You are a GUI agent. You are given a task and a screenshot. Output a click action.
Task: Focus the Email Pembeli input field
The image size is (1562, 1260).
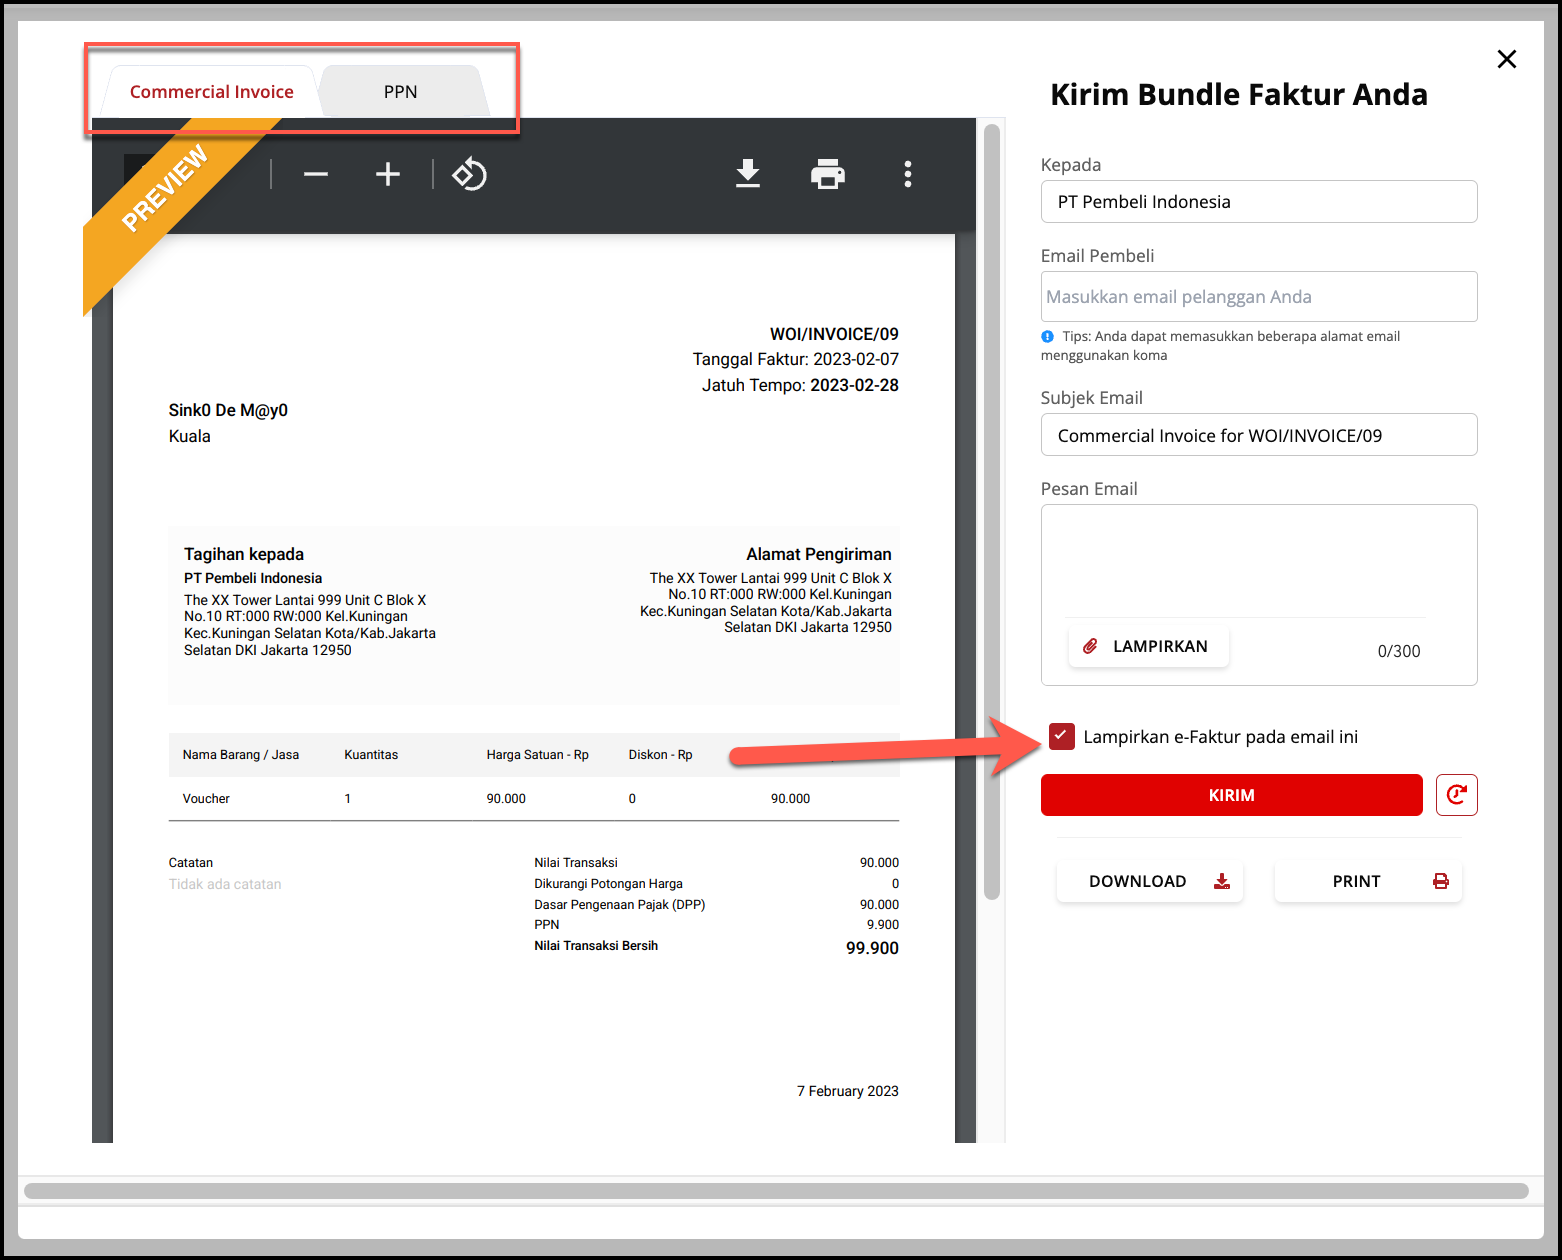(x=1259, y=297)
